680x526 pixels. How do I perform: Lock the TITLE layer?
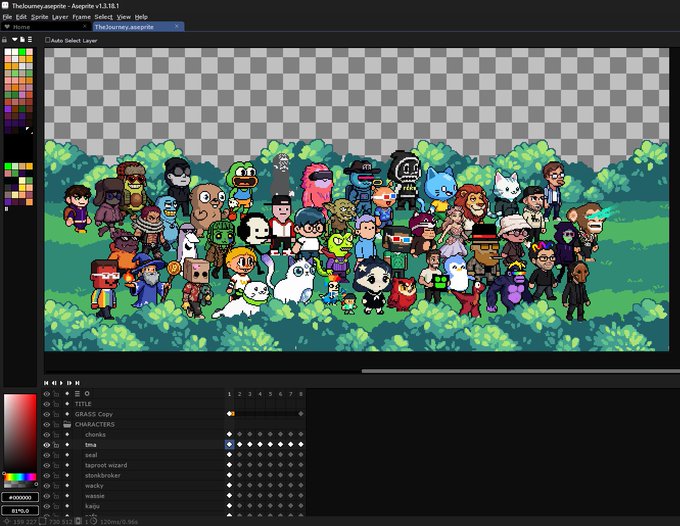(56, 404)
